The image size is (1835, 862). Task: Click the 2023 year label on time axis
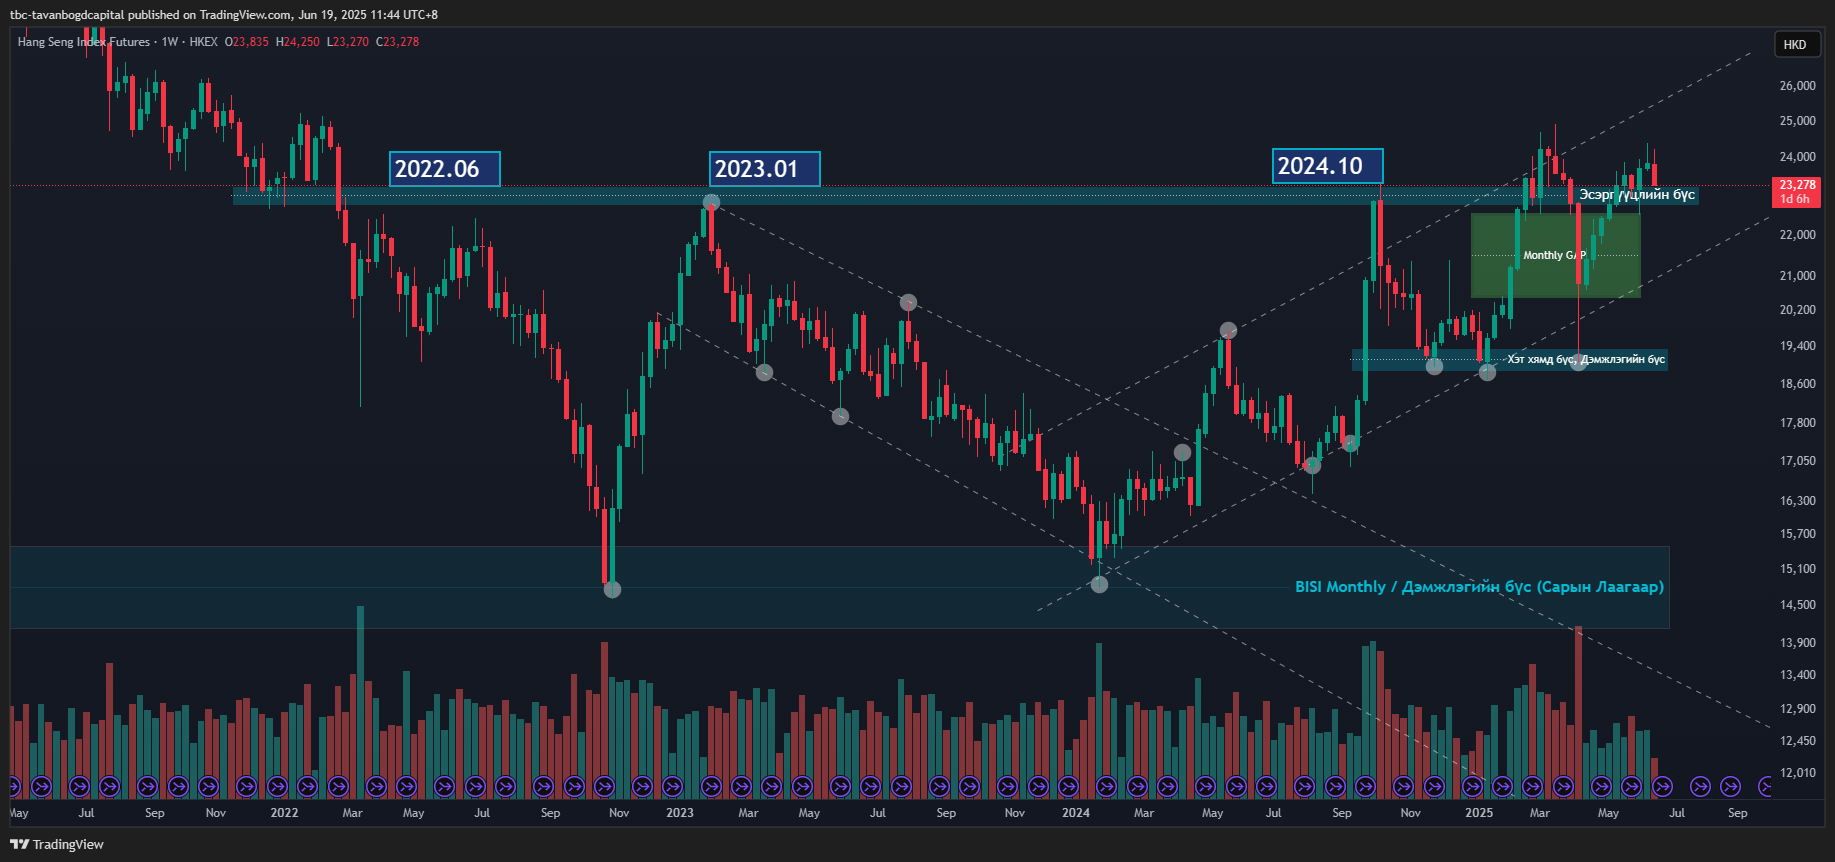click(x=680, y=813)
